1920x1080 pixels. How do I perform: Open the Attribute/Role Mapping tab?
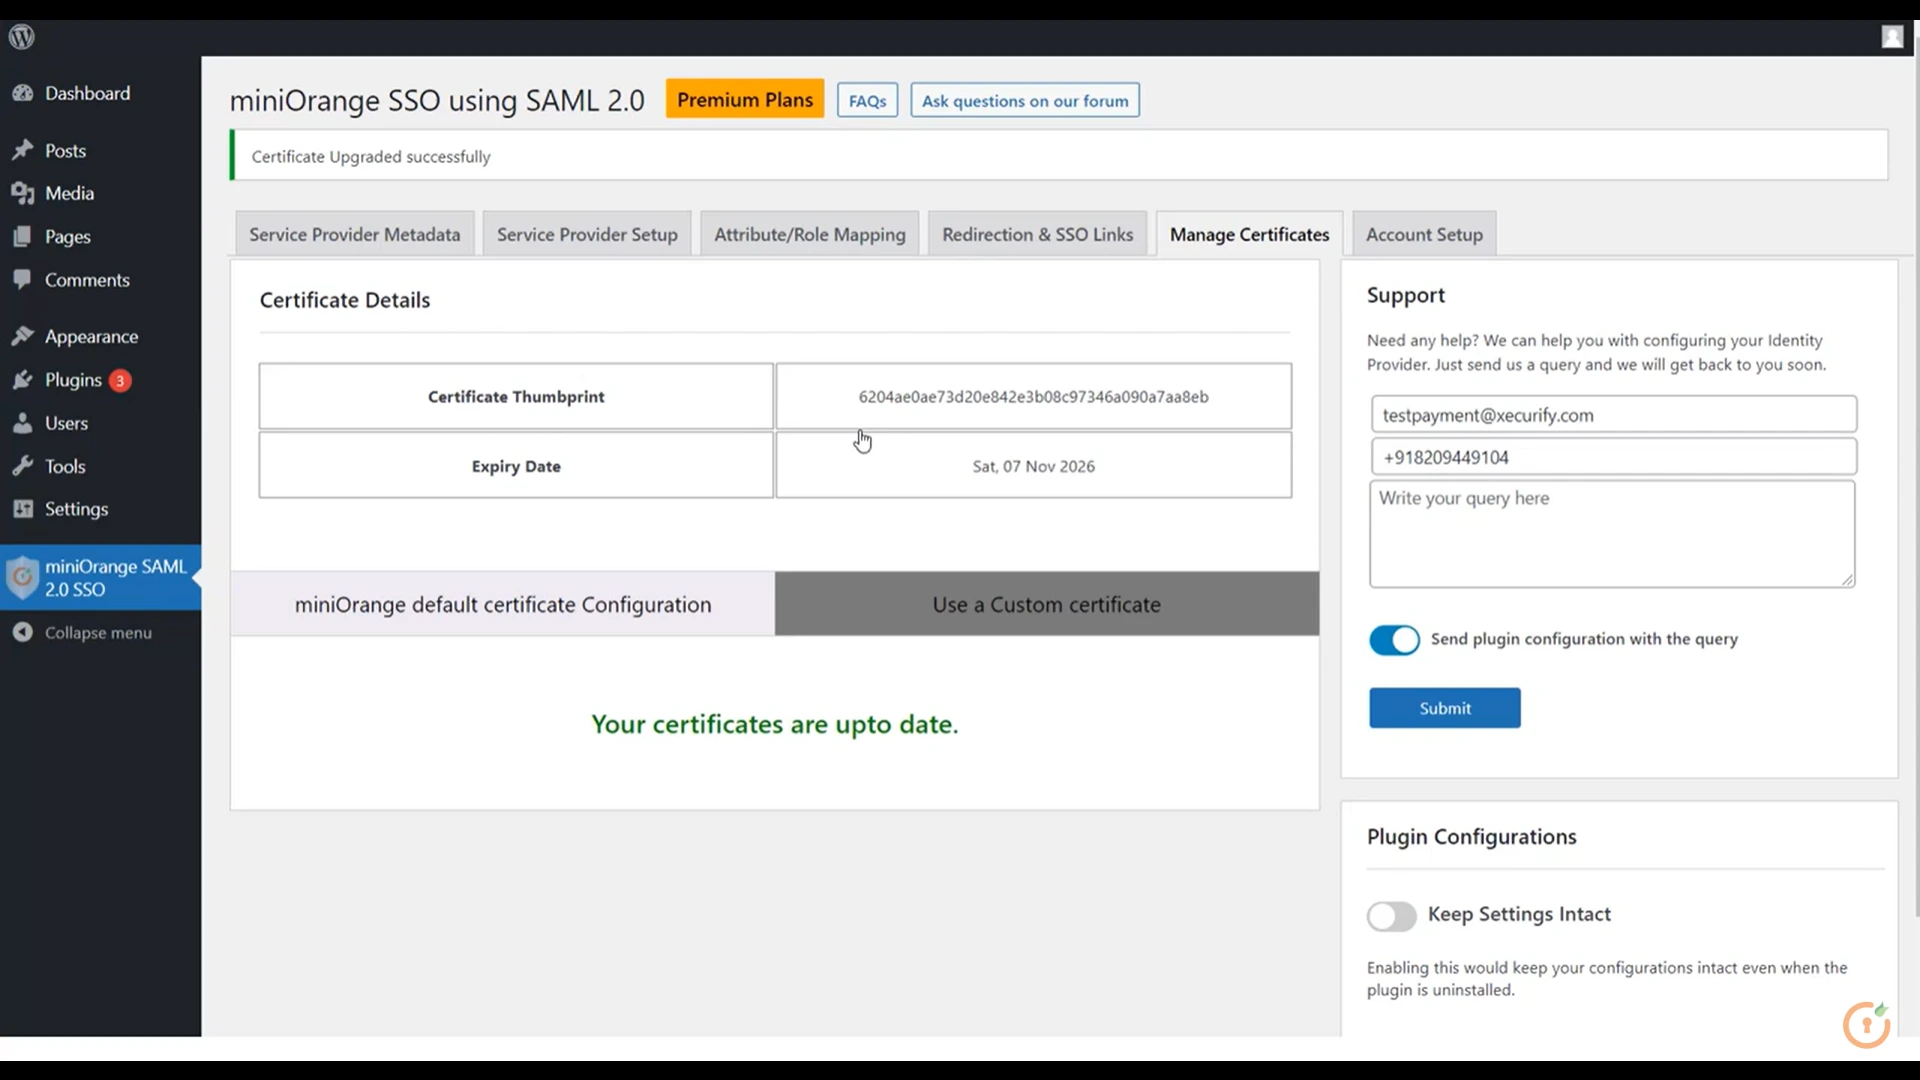[810, 234]
